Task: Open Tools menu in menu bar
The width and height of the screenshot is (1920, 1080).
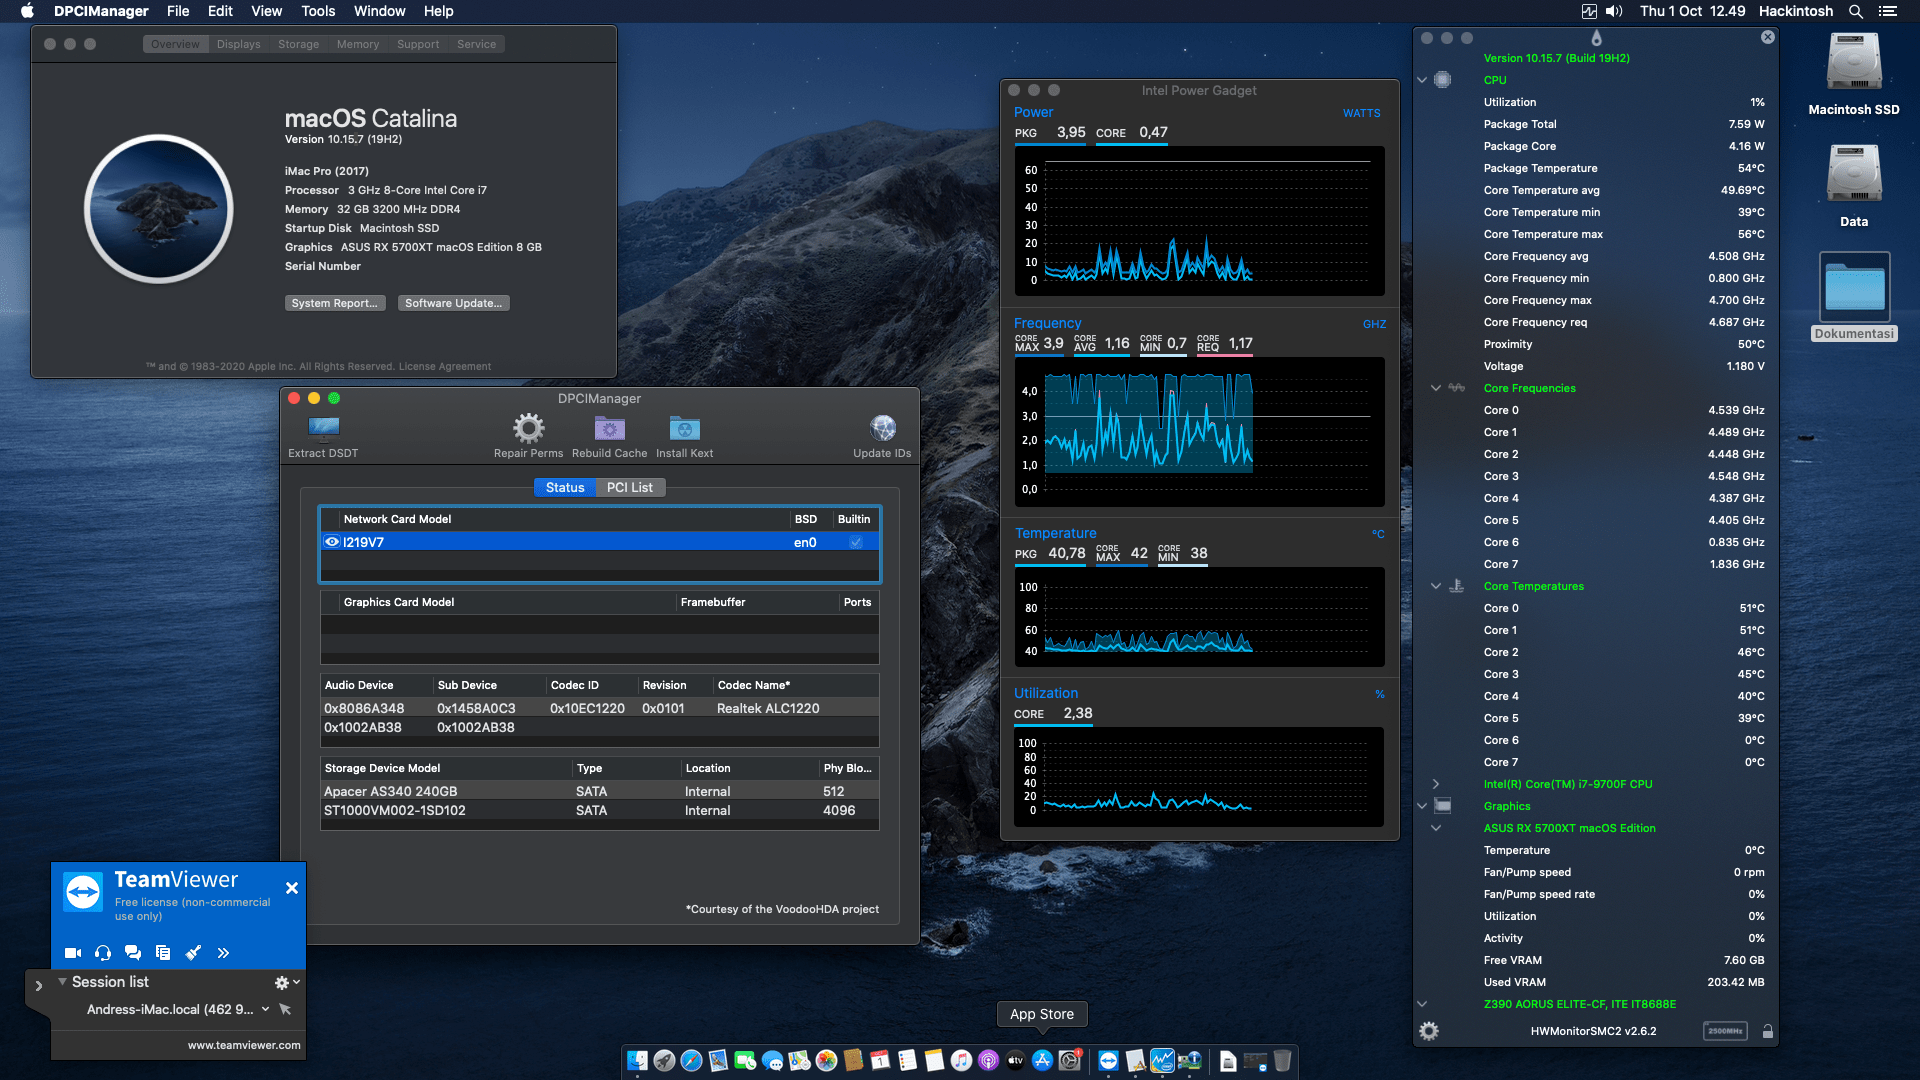Action: 318,11
